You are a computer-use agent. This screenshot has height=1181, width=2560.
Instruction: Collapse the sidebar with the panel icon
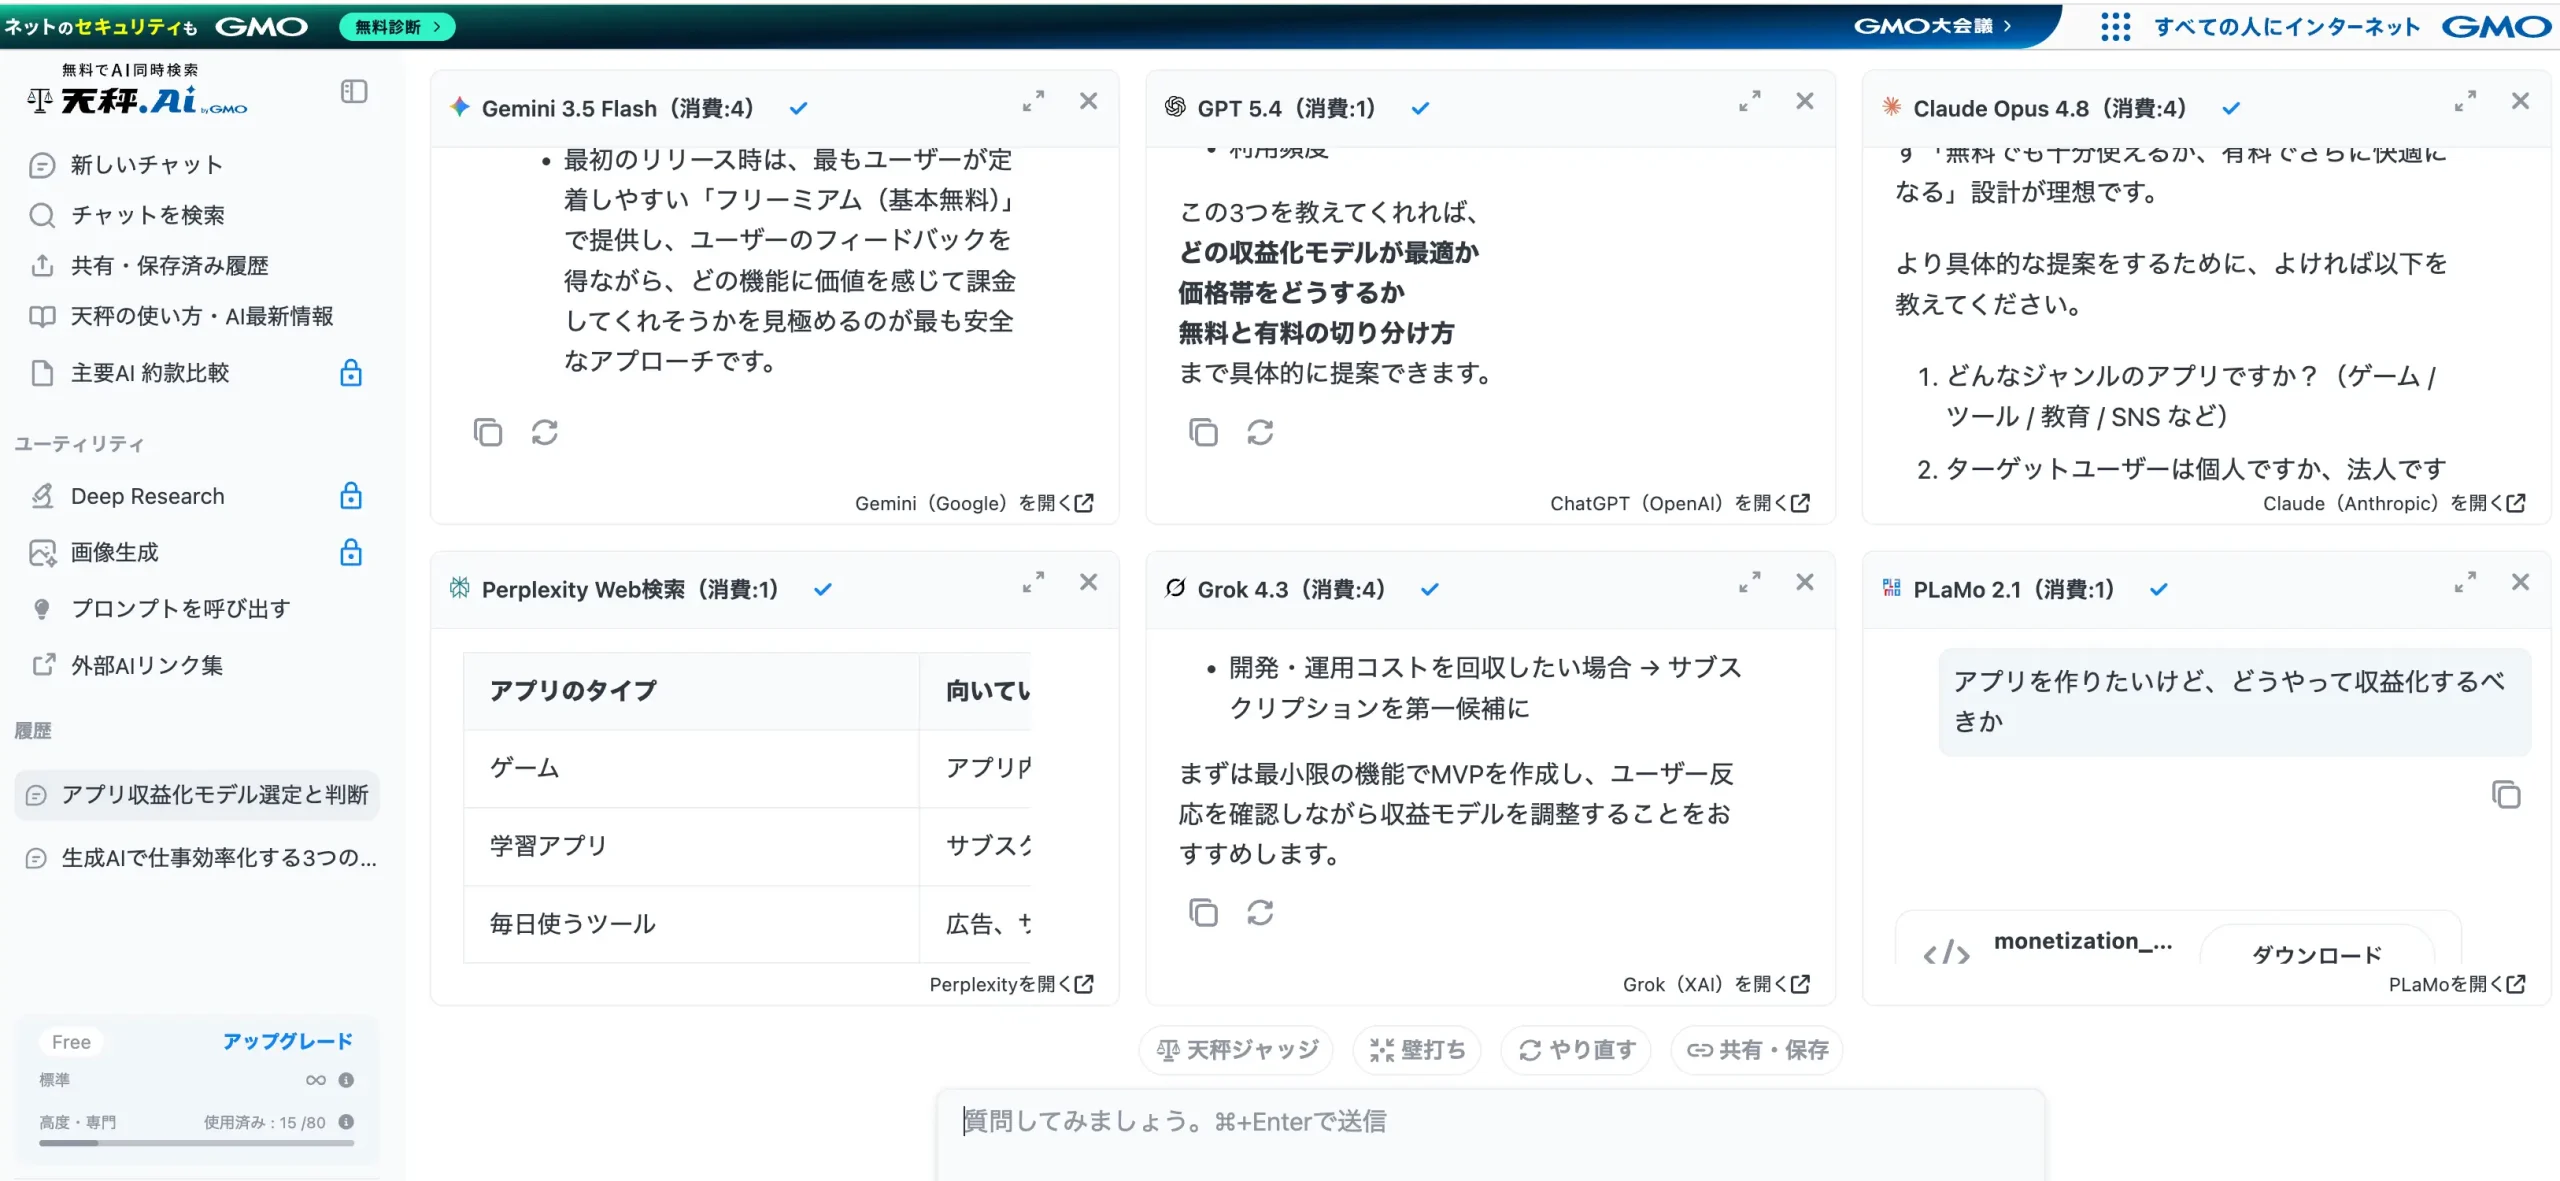coord(354,92)
